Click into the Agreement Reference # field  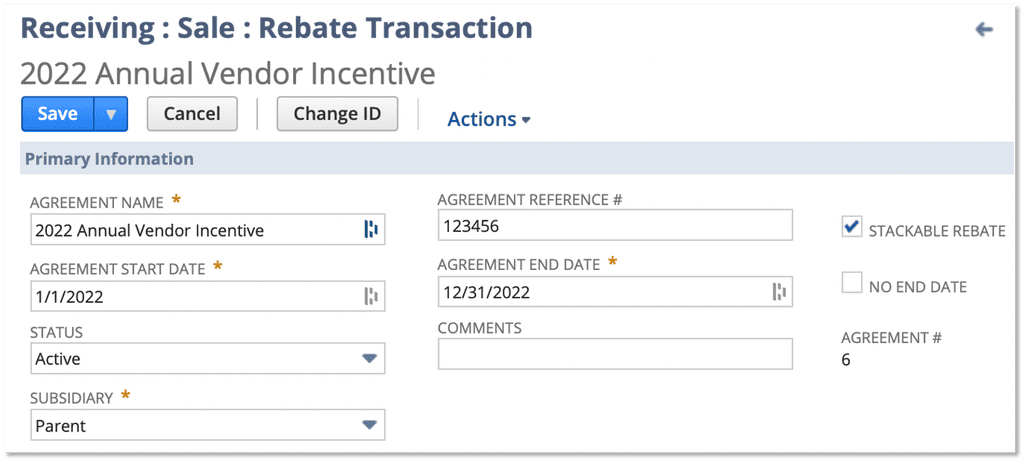615,225
